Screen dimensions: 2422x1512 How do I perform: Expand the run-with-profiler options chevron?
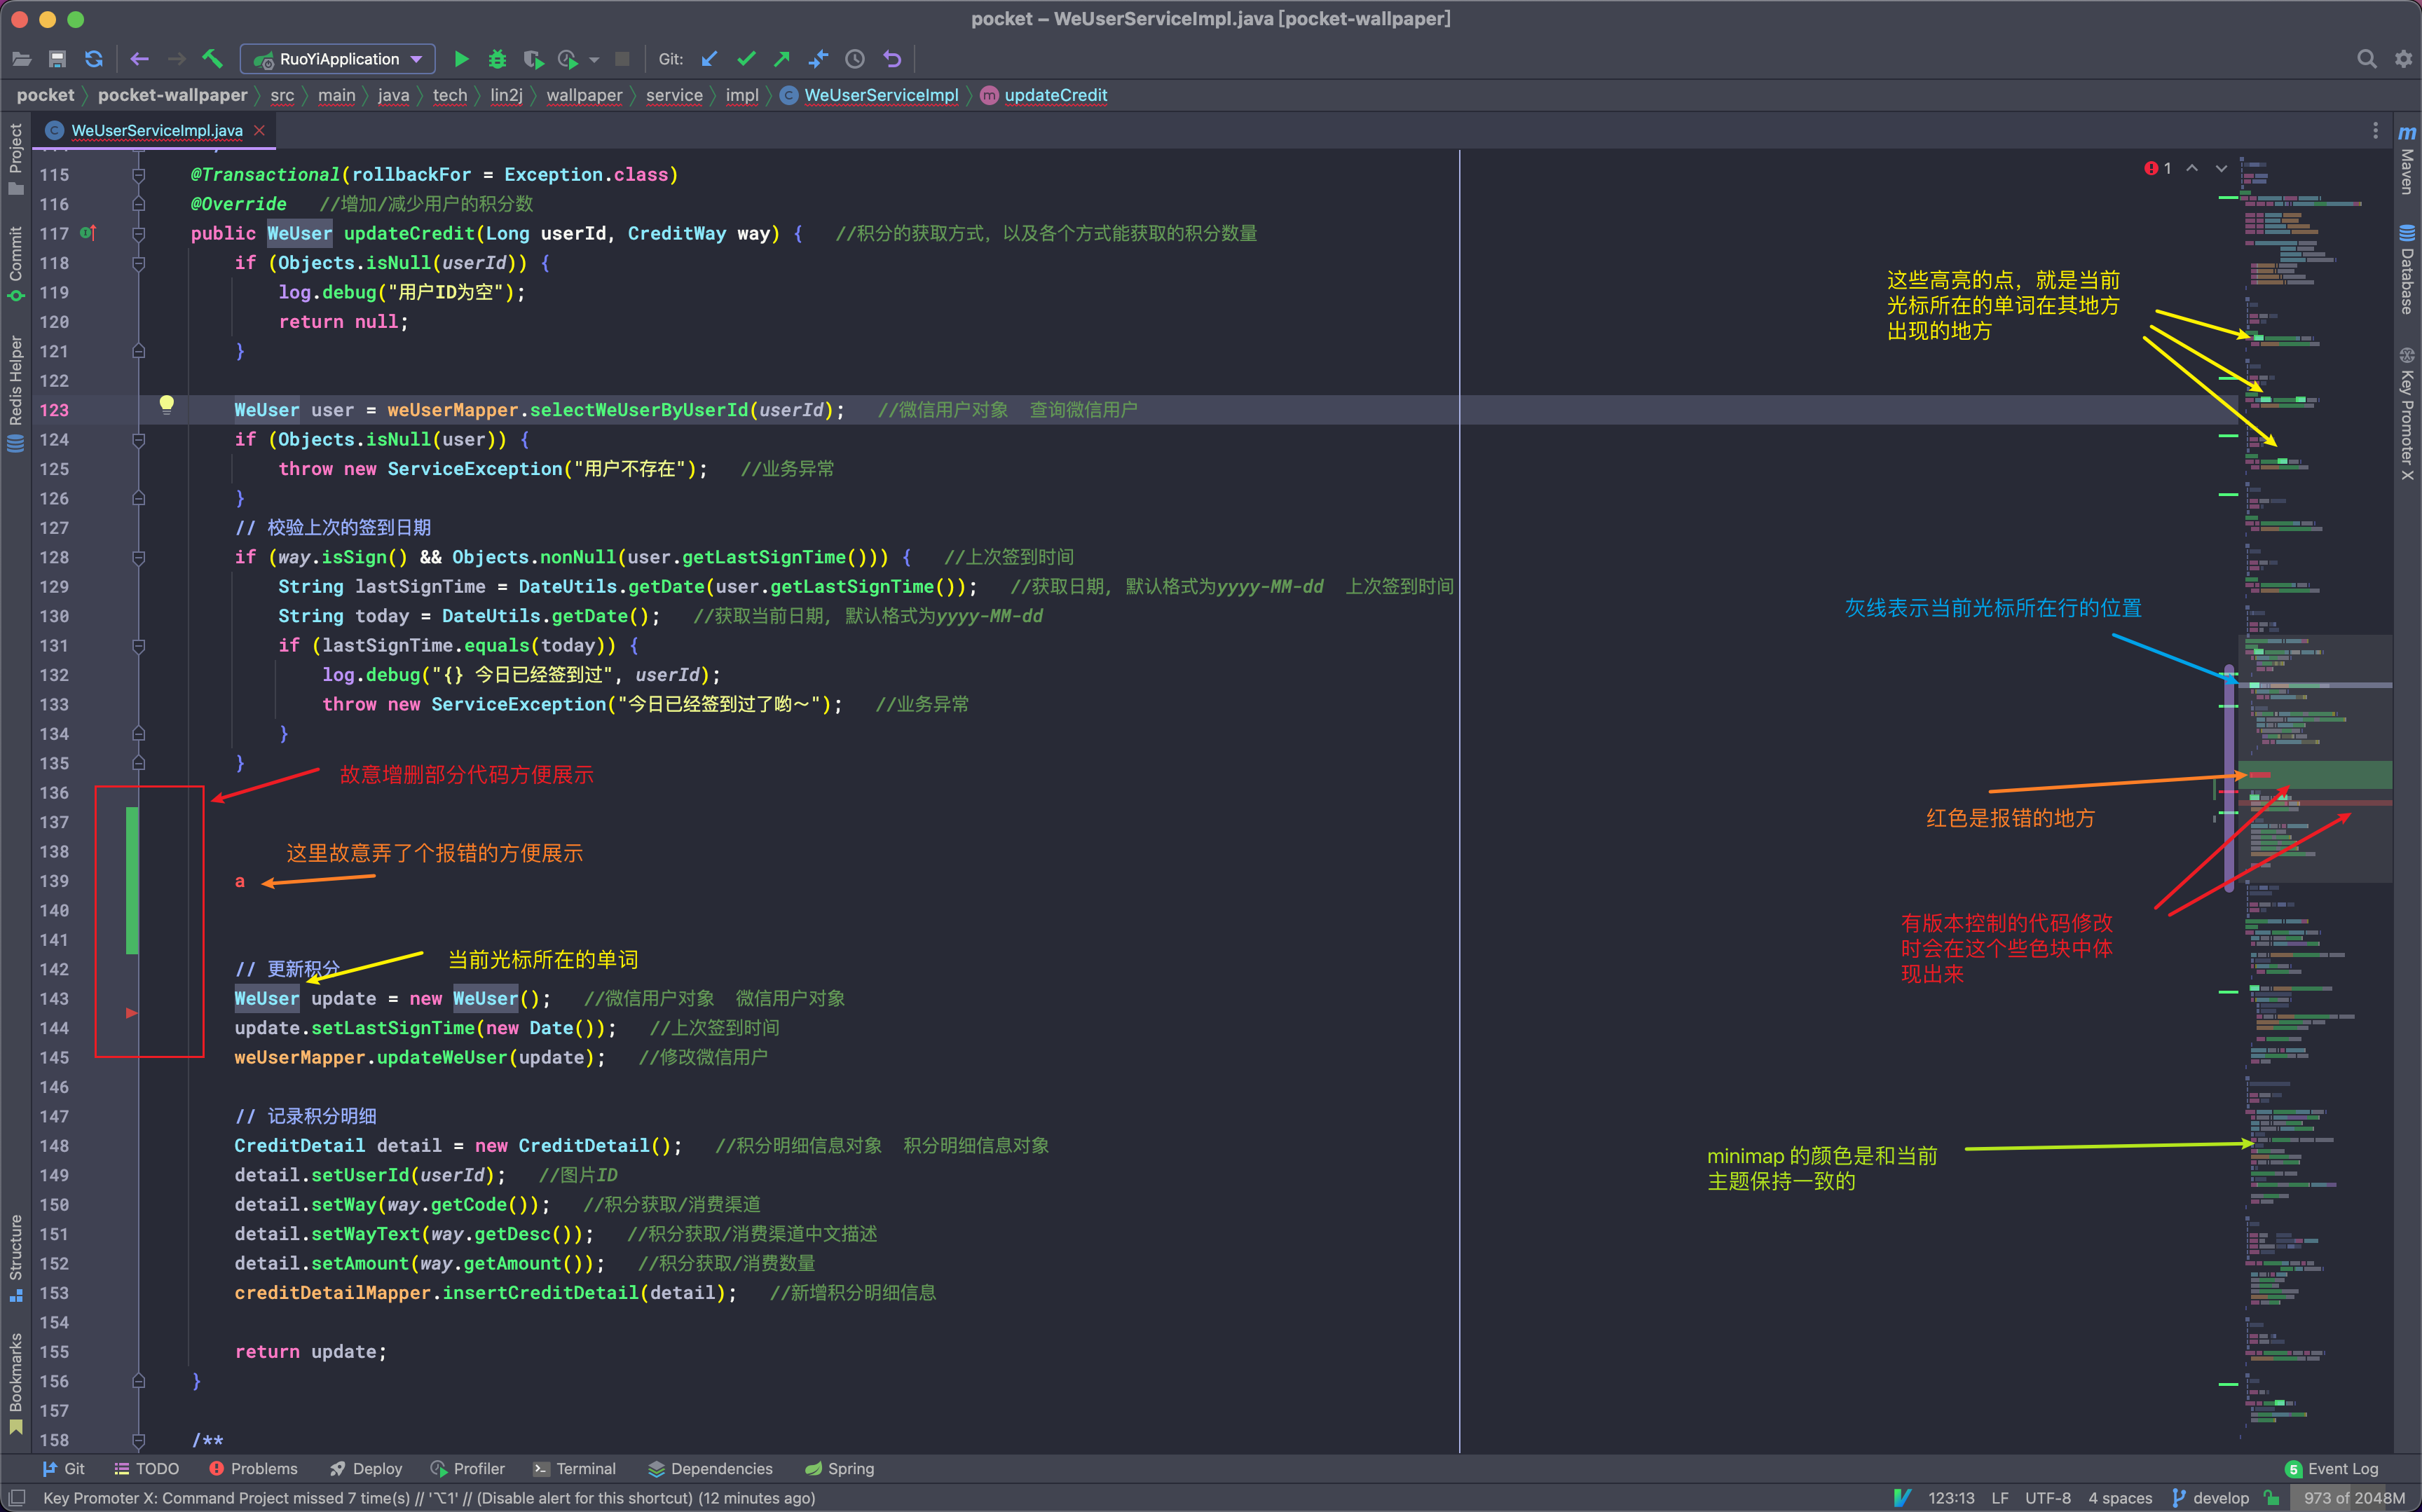point(594,59)
